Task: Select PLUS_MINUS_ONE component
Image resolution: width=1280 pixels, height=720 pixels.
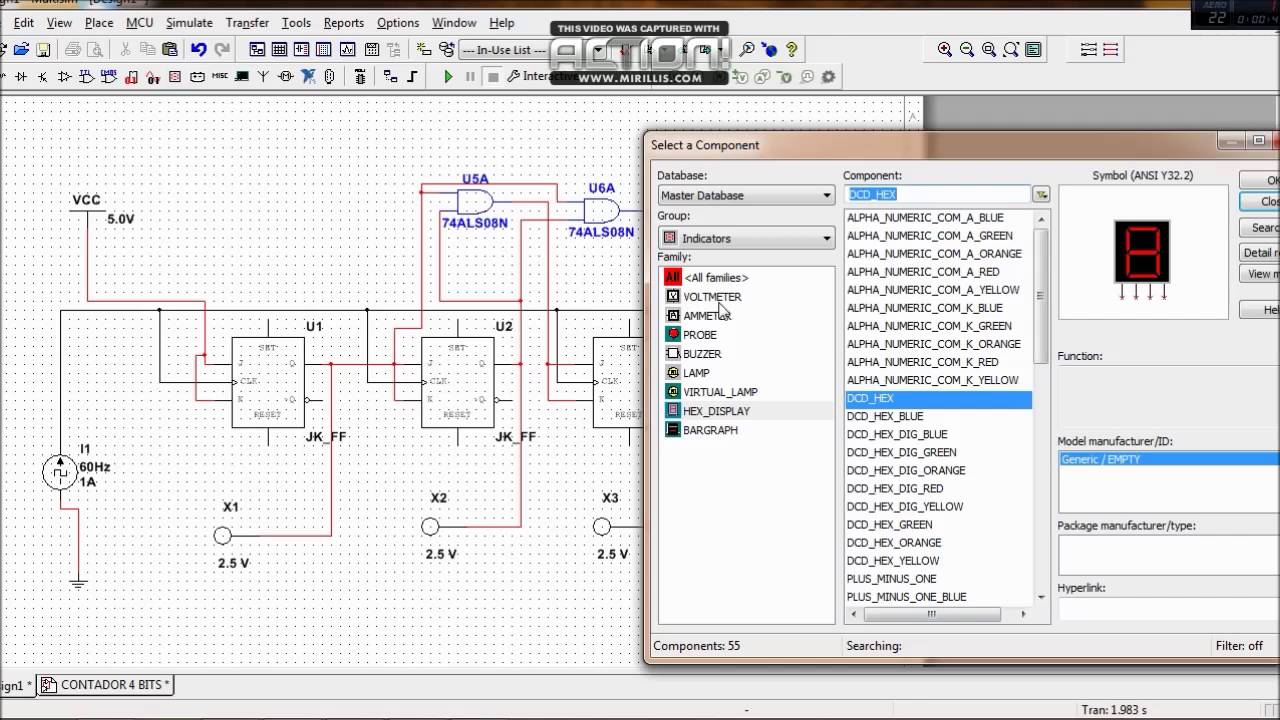Action: point(892,578)
